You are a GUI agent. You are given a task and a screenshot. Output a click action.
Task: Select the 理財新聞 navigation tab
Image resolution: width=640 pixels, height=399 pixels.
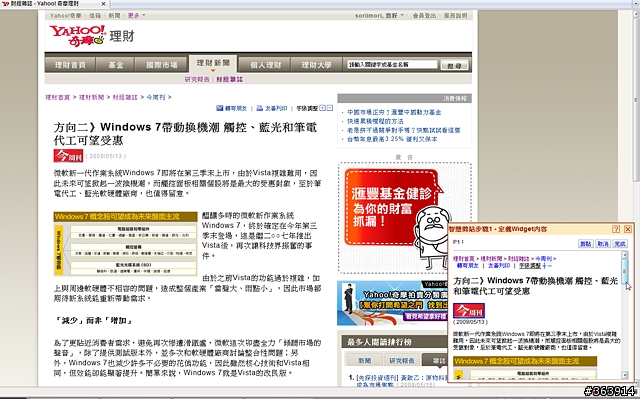click(x=213, y=63)
